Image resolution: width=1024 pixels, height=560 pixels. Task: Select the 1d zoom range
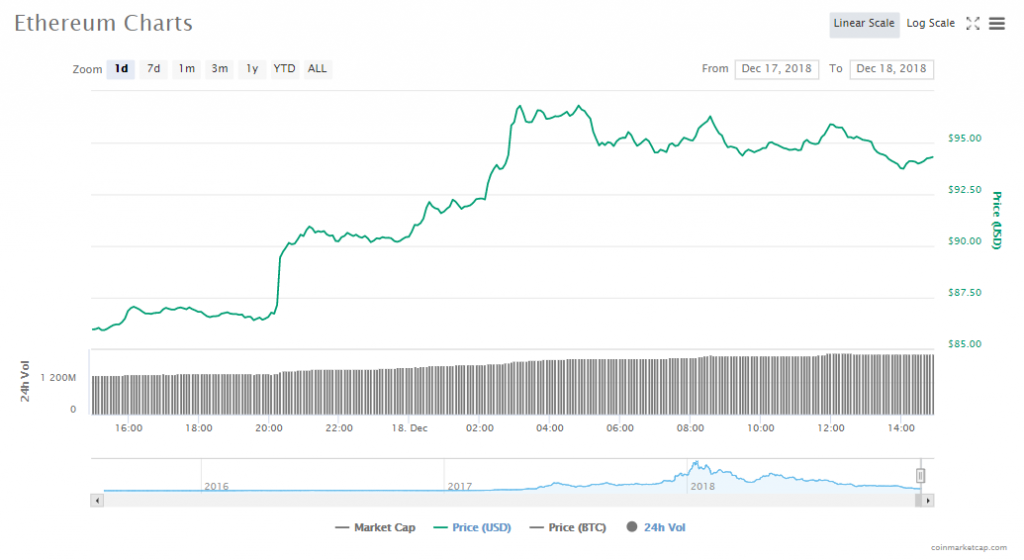[x=121, y=69]
